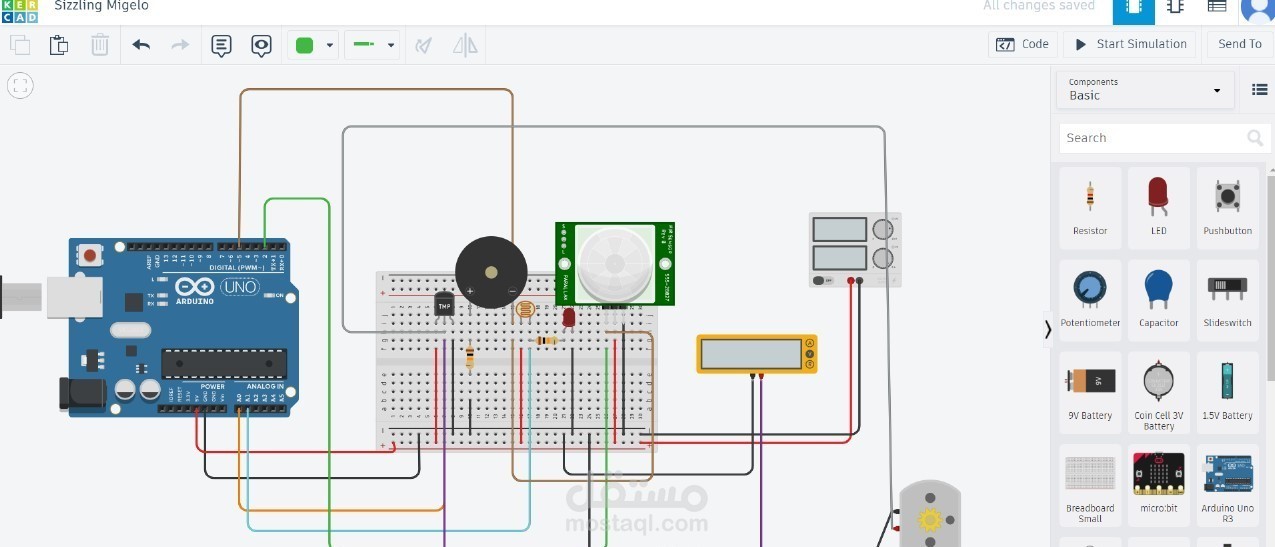The image size is (1275, 547).
Task: Select the micro:bit component
Action: tap(1158, 485)
